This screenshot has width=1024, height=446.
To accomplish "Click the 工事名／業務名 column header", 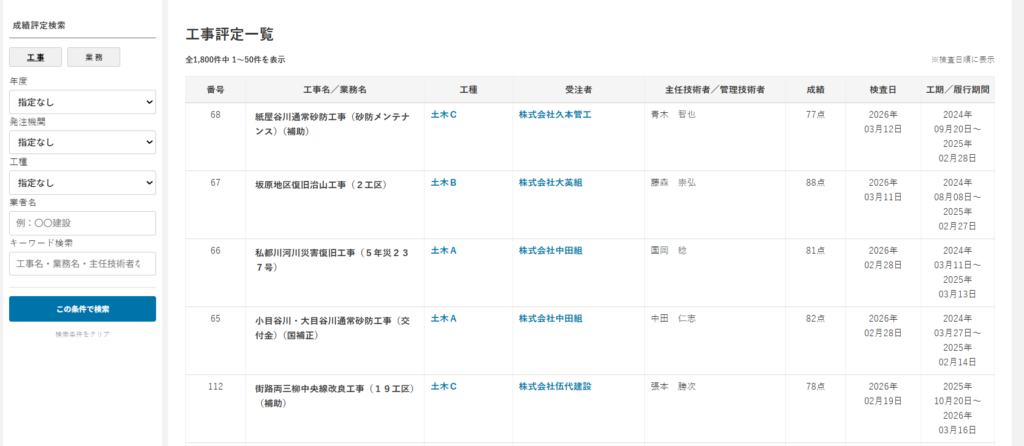I will click(335, 90).
